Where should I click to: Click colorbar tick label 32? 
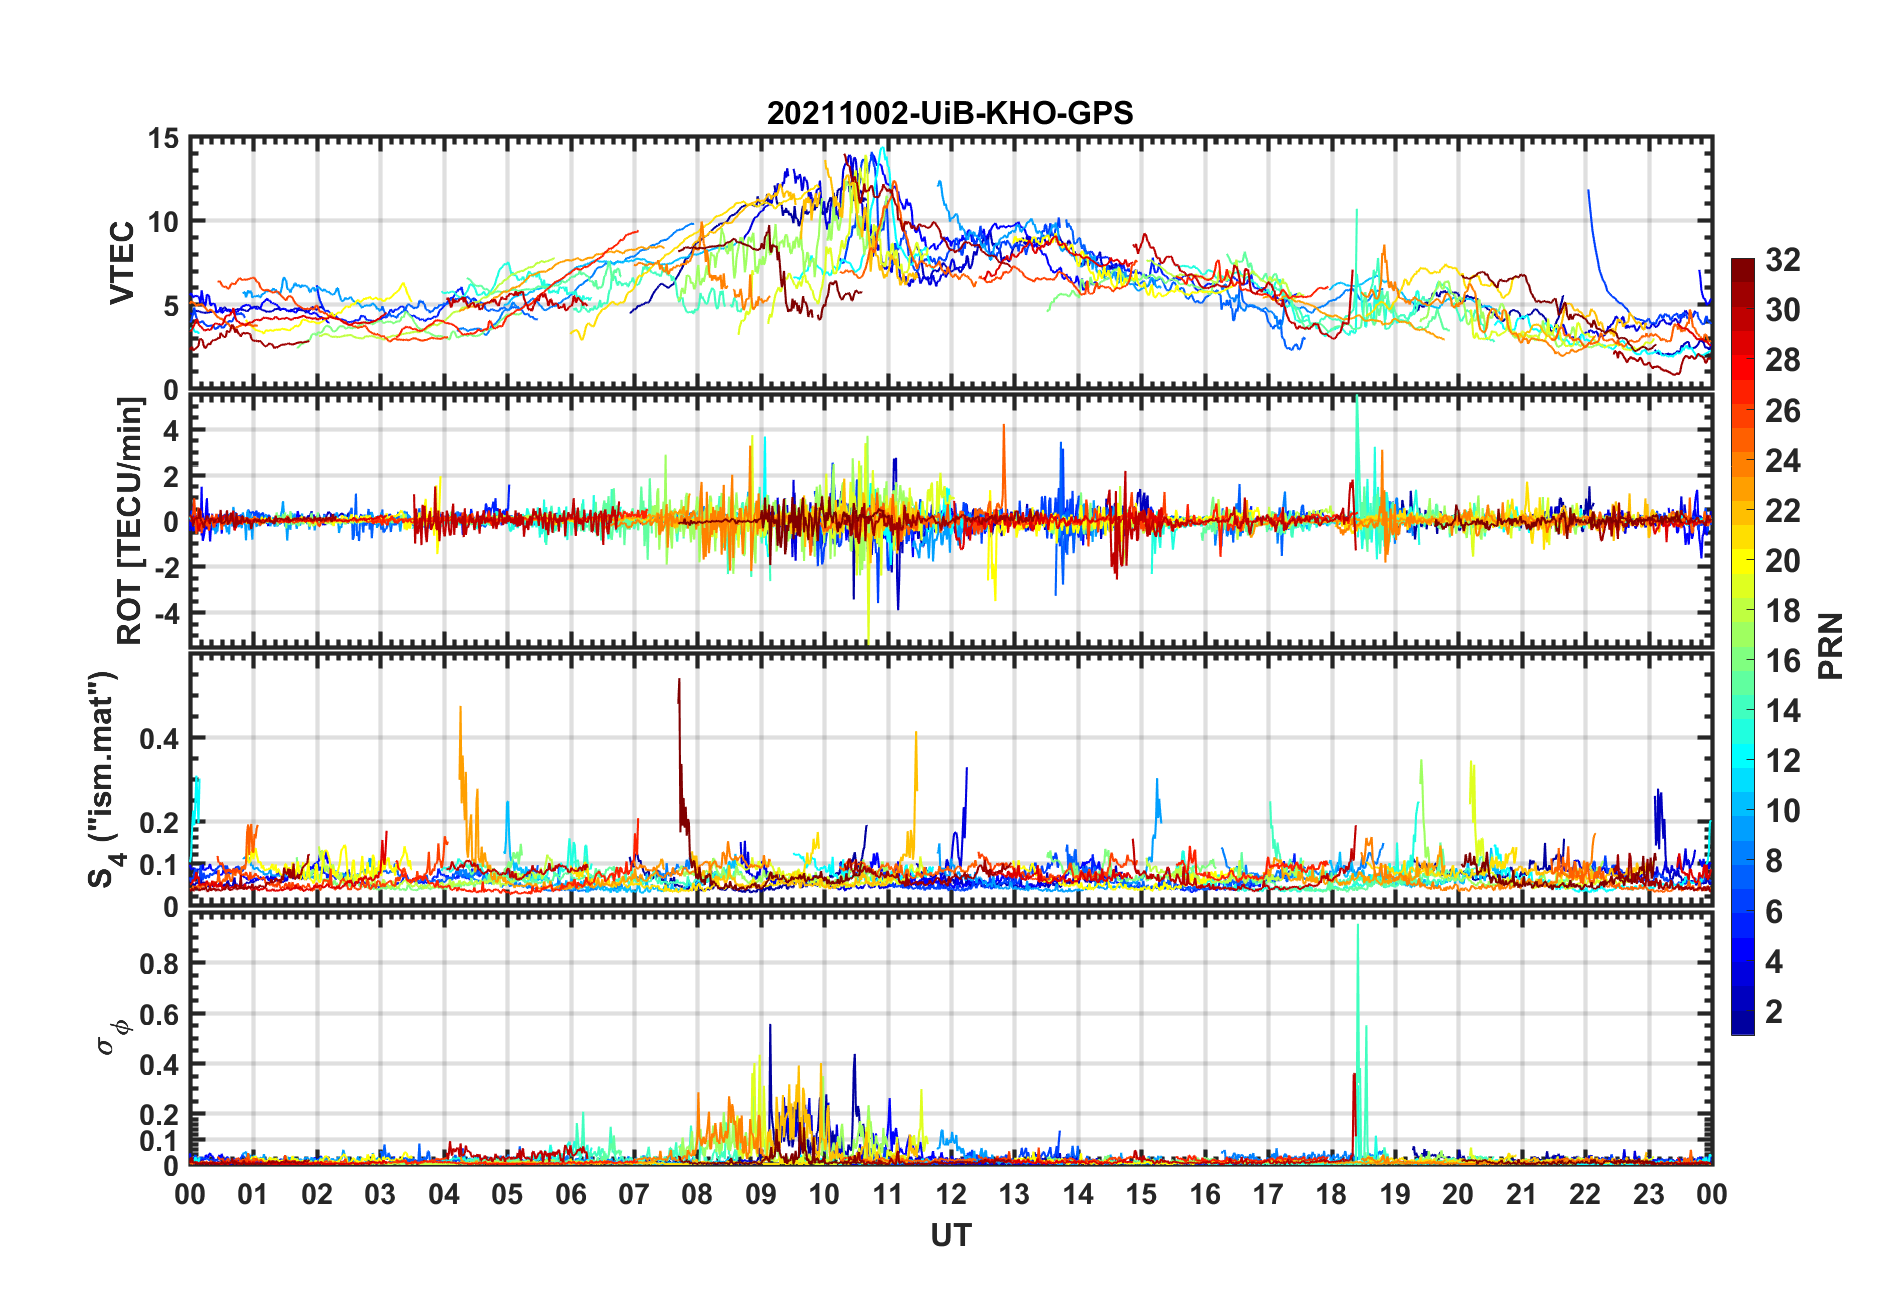tap(1783, 260)
